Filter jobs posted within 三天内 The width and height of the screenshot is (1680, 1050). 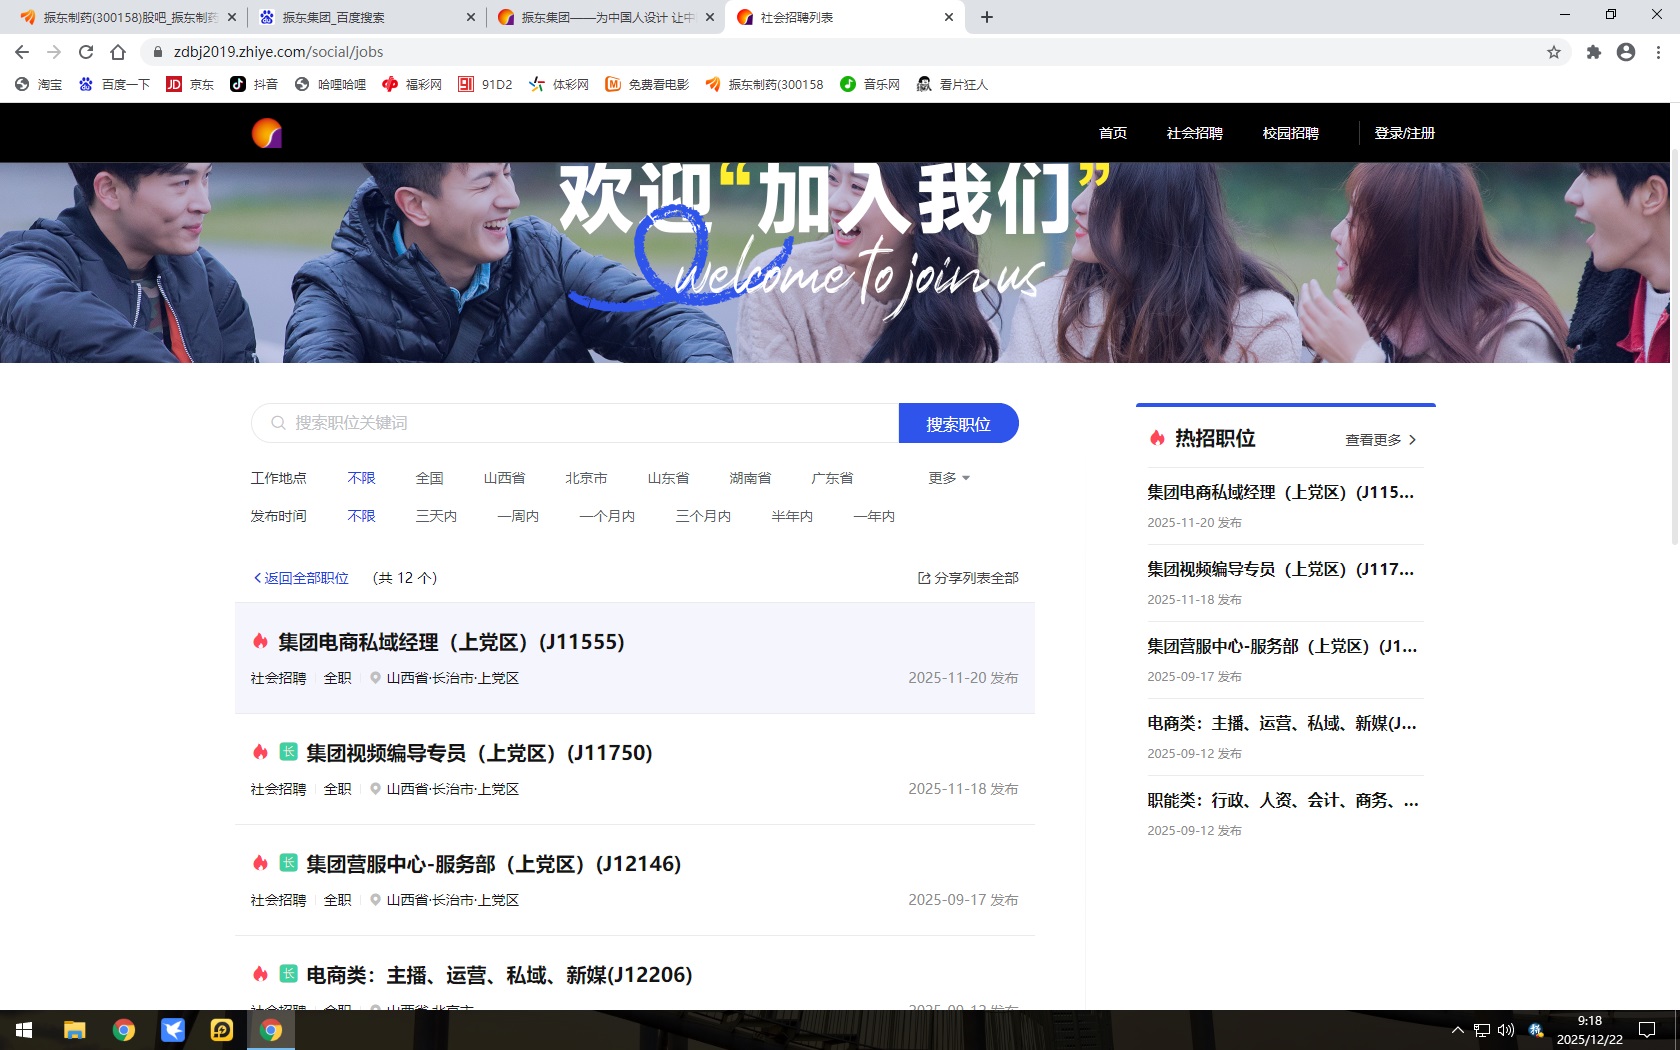[x=436, y=516]
